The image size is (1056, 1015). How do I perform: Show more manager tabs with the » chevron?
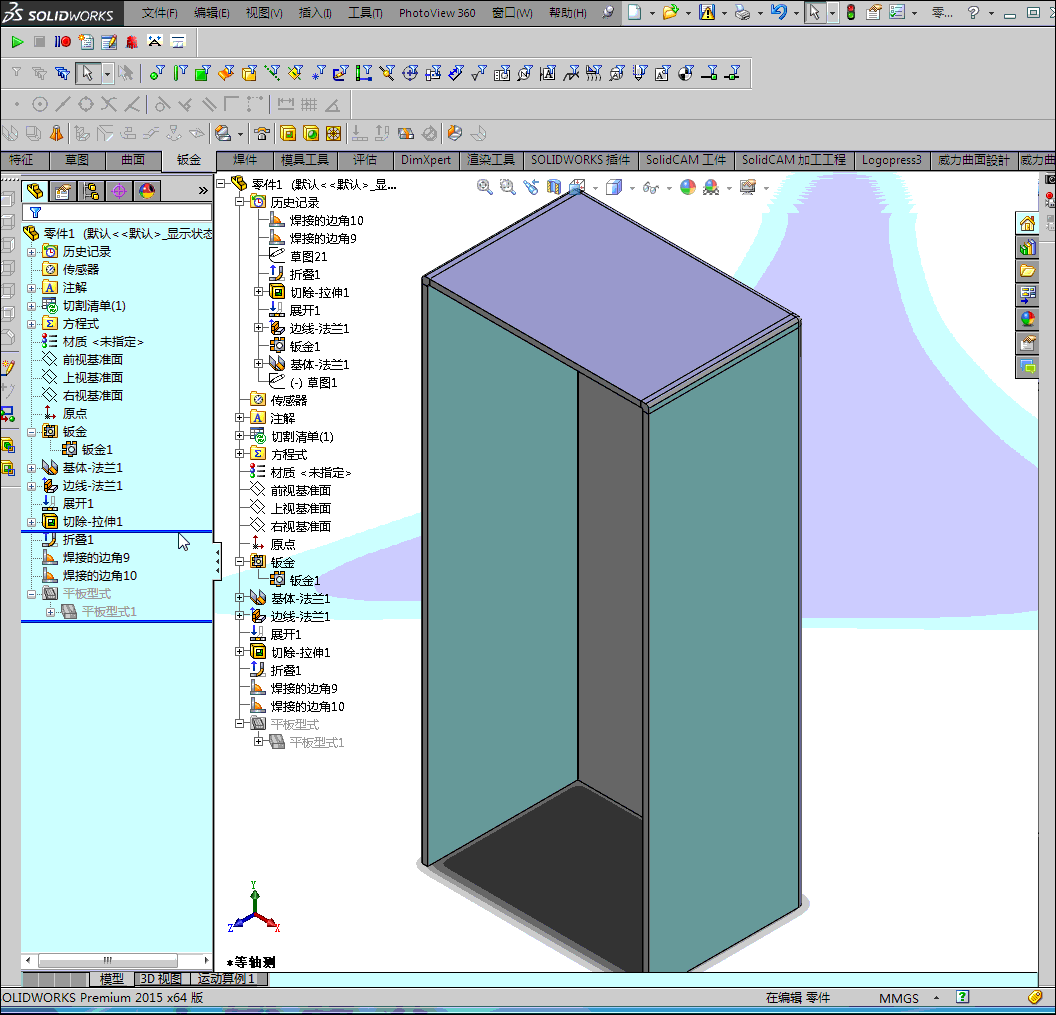(x=203, y=191)
